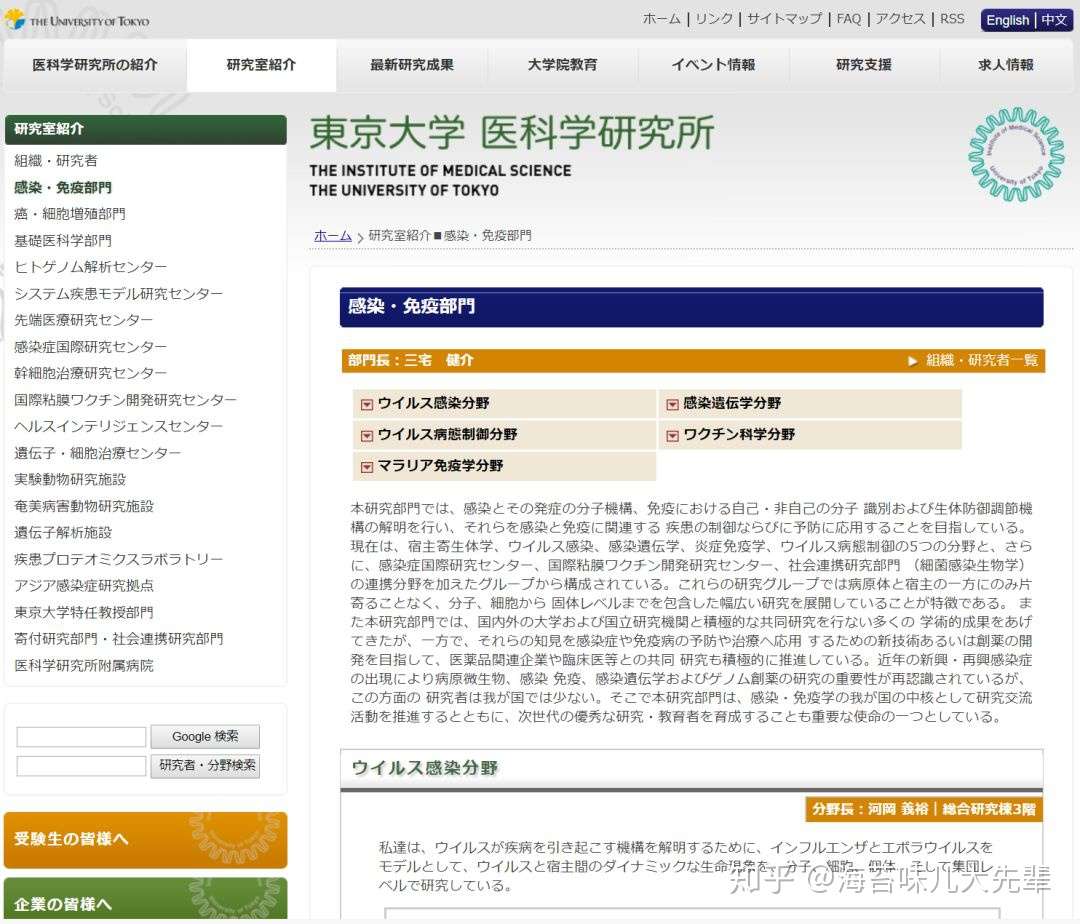Click triangle icon before 組織・研究者一覧
Screen dimensions: 1080x924
[x=913, y=361]
